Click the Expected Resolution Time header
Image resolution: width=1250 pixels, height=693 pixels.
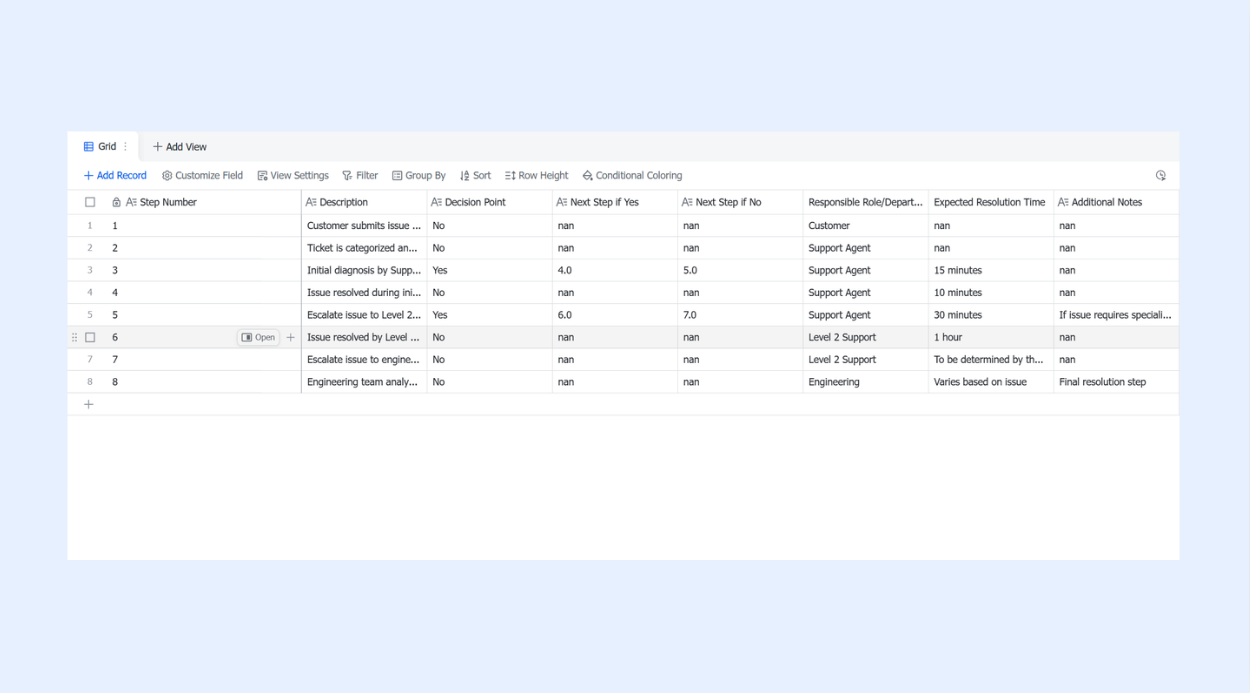pos(991,202)
